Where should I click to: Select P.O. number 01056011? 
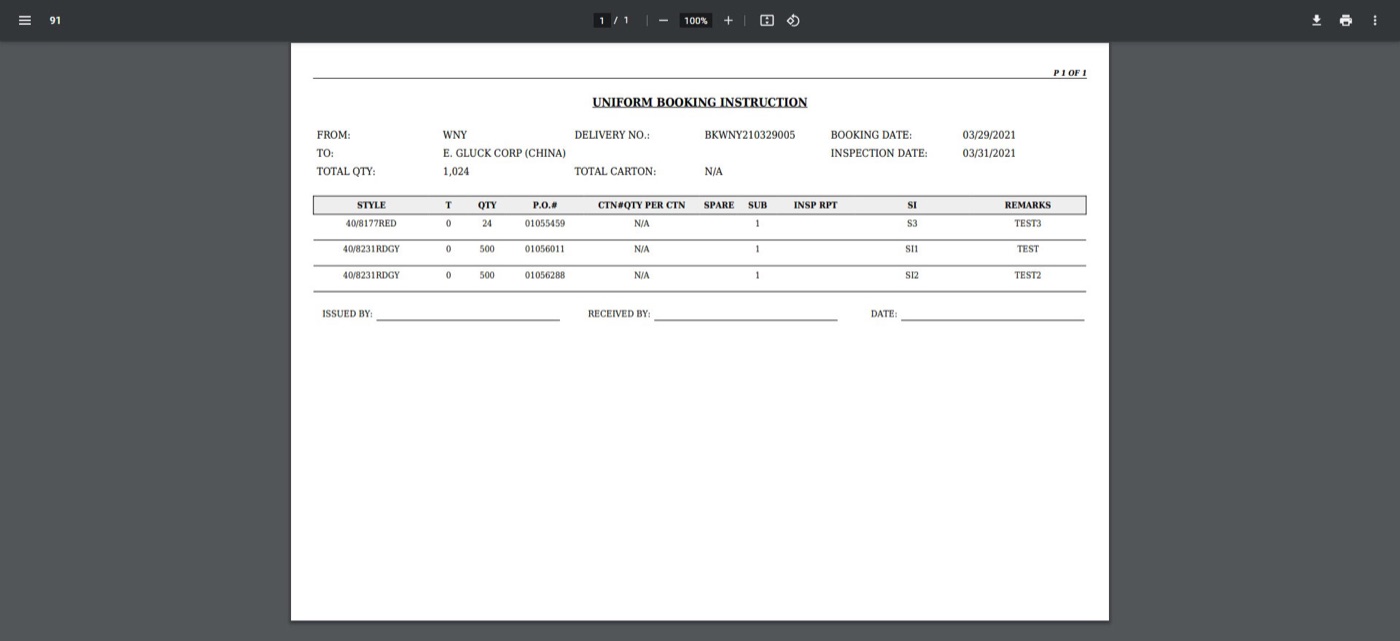click(x=545, y=249)
